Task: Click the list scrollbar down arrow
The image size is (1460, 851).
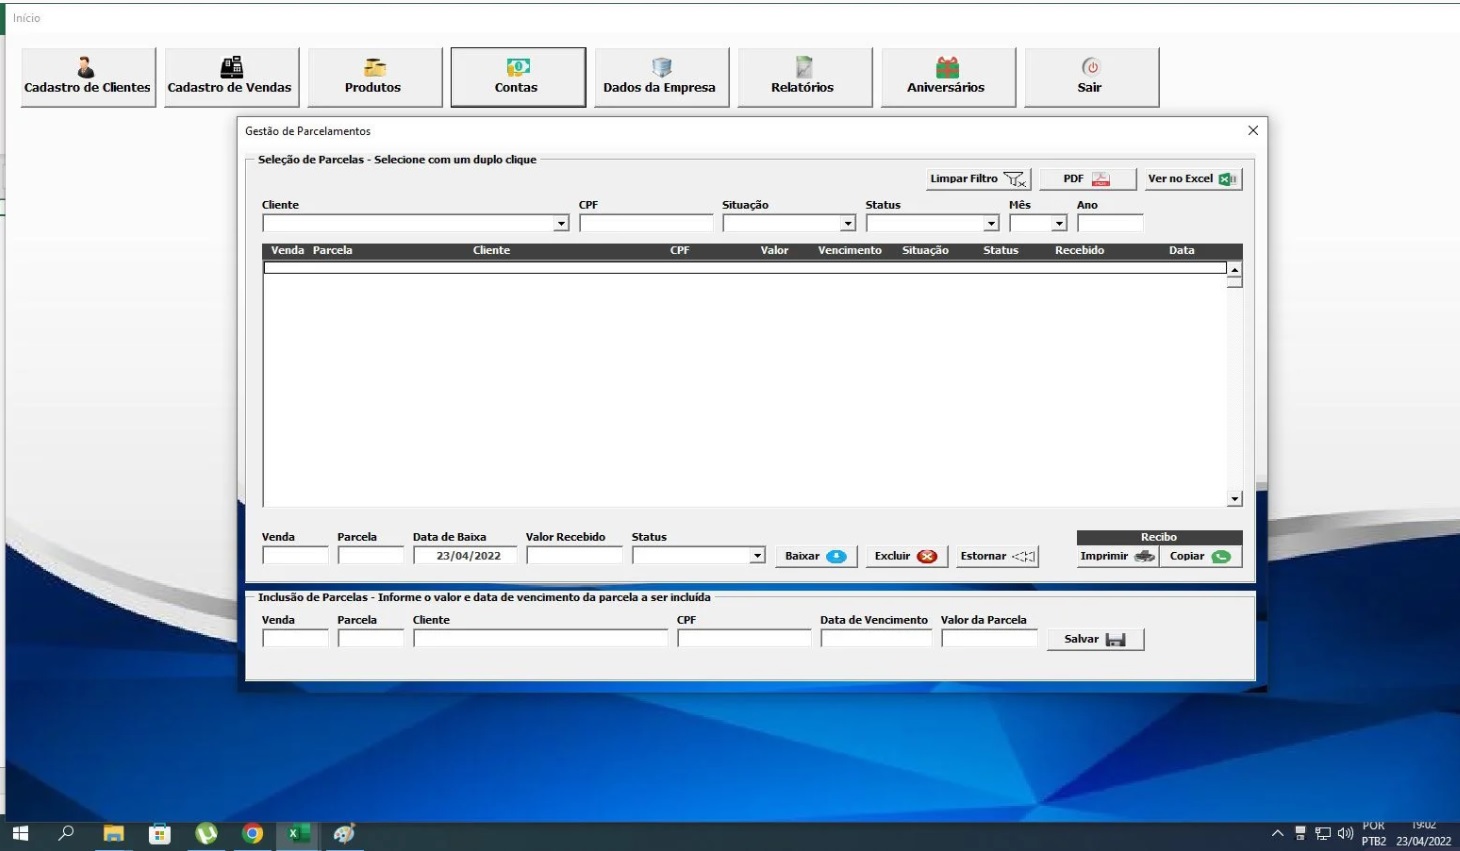Action: 1235,499
